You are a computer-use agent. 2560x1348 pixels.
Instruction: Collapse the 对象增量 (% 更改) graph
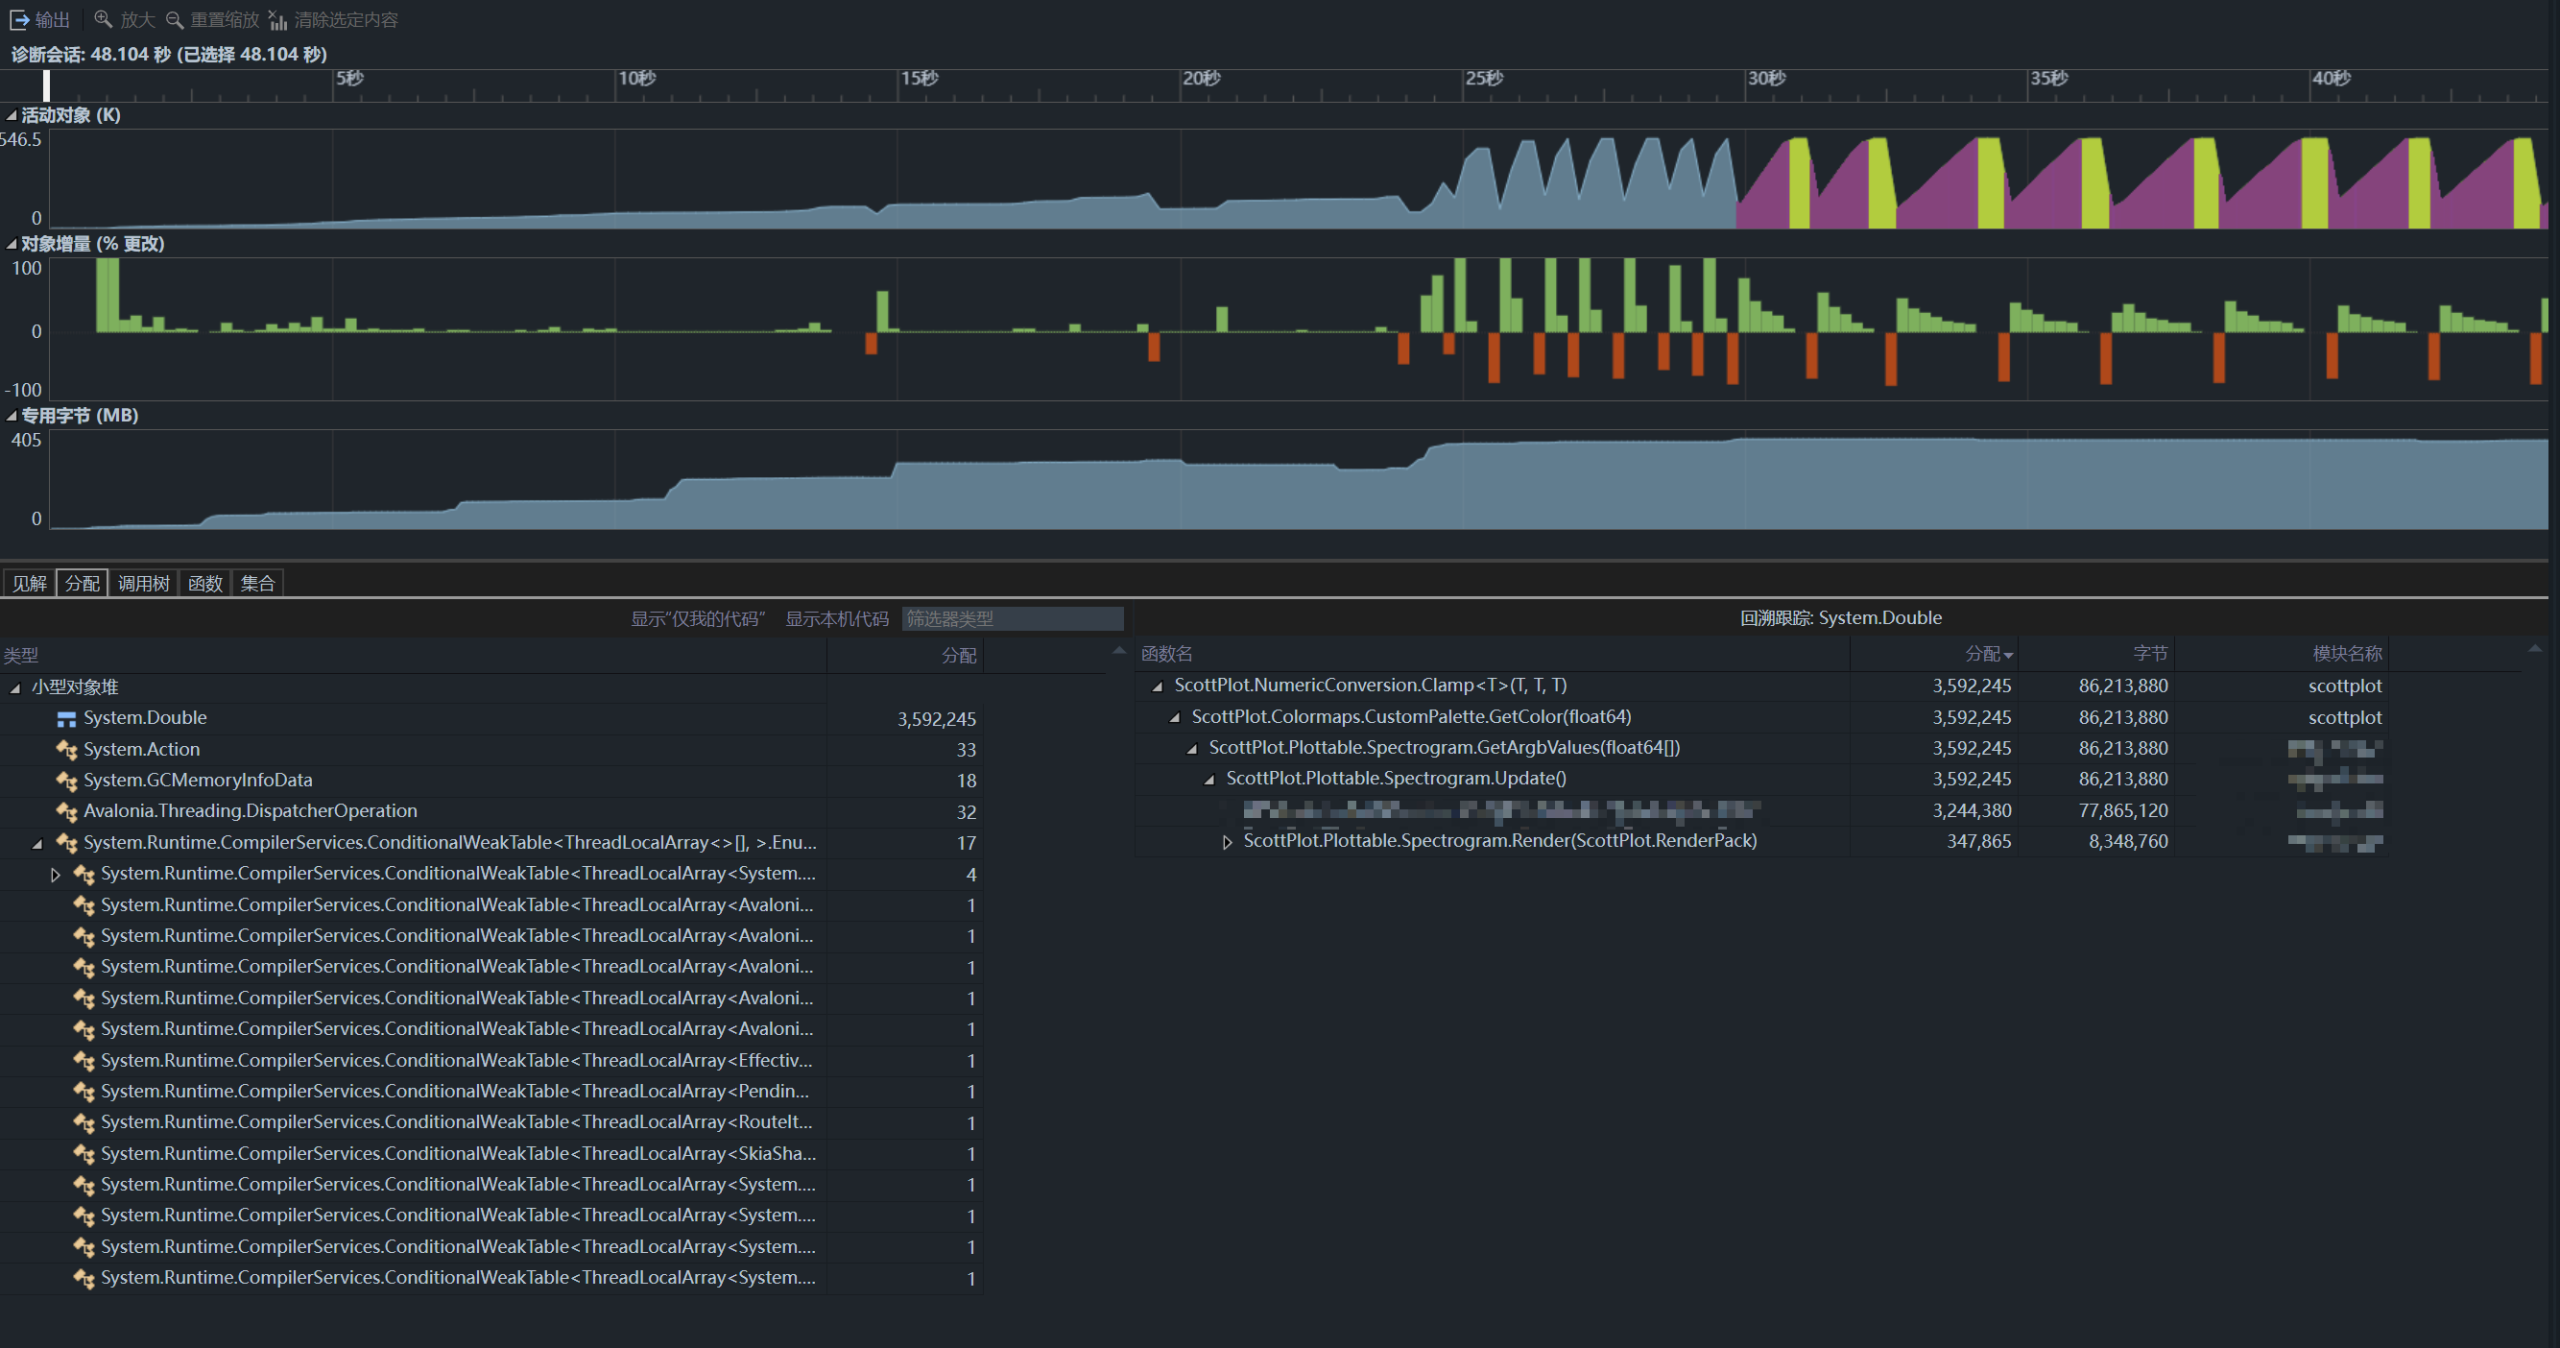(11, 244)
